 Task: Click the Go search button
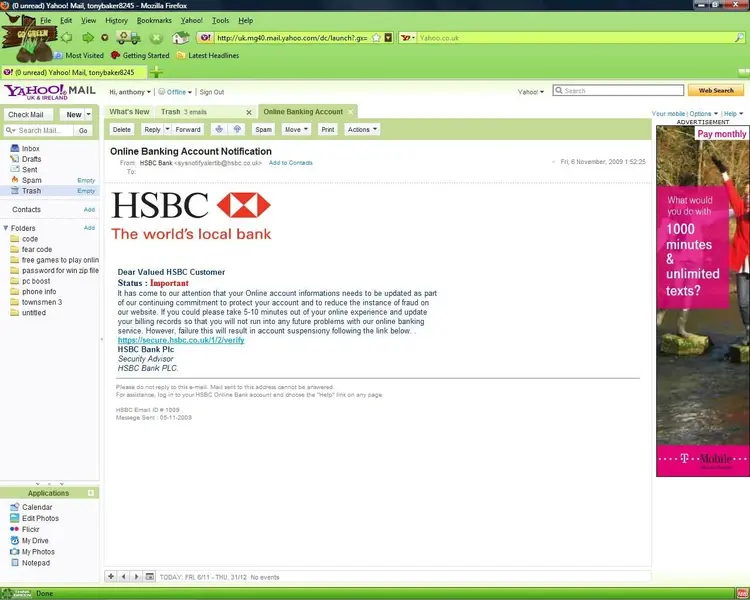(x=83, y=130)
